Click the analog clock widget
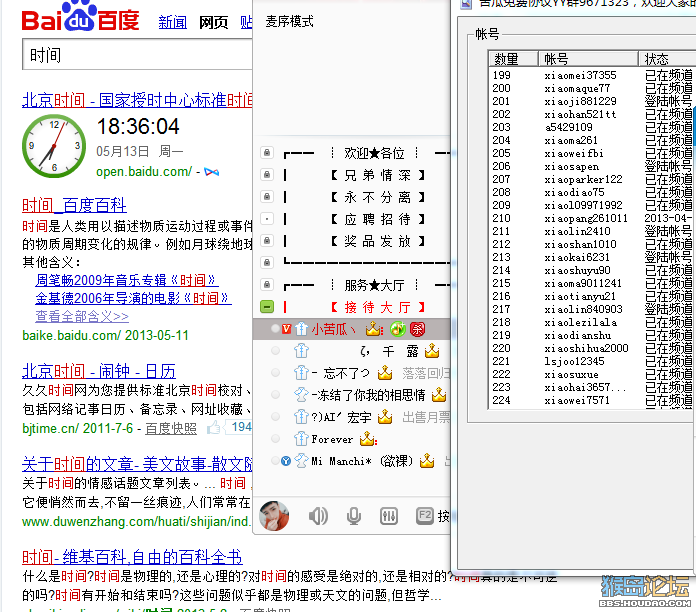Screen dimensions: 696x612 click(54, 146)
